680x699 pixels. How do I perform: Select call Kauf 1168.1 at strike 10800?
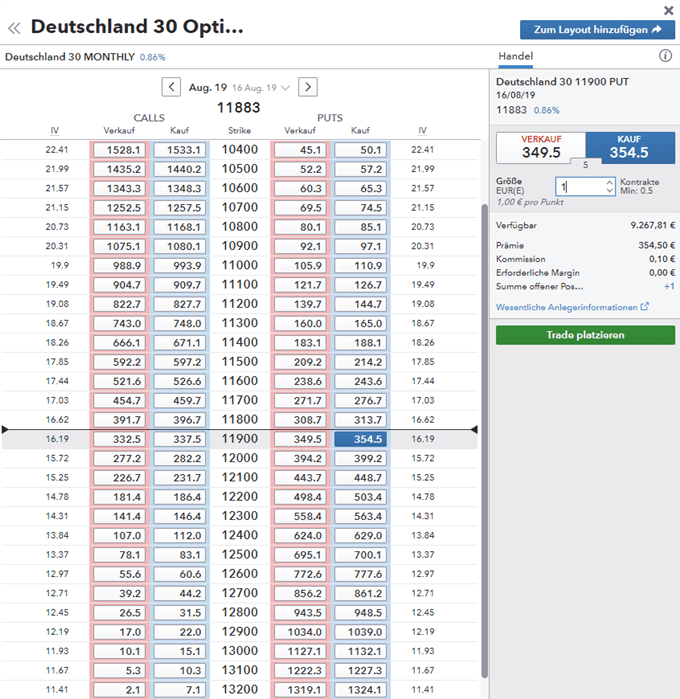180,227
